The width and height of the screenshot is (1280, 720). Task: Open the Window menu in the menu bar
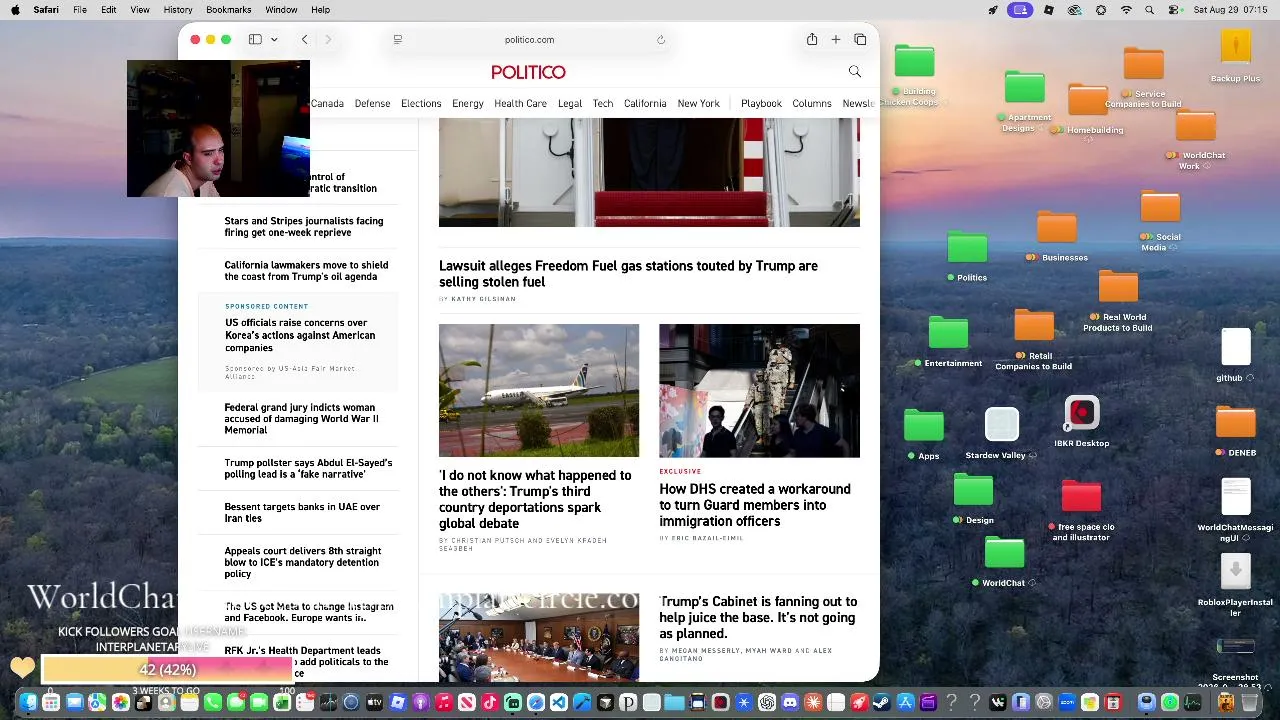point(281,10)
